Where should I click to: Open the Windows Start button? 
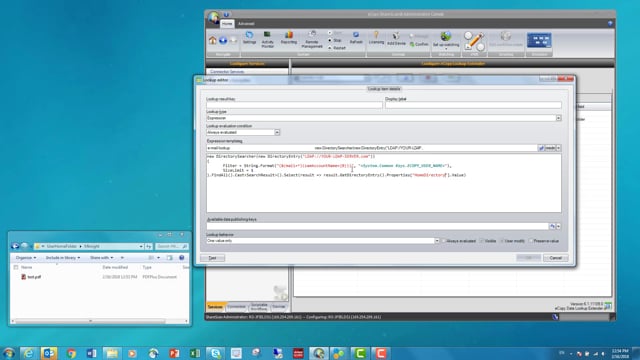[9, 353]
